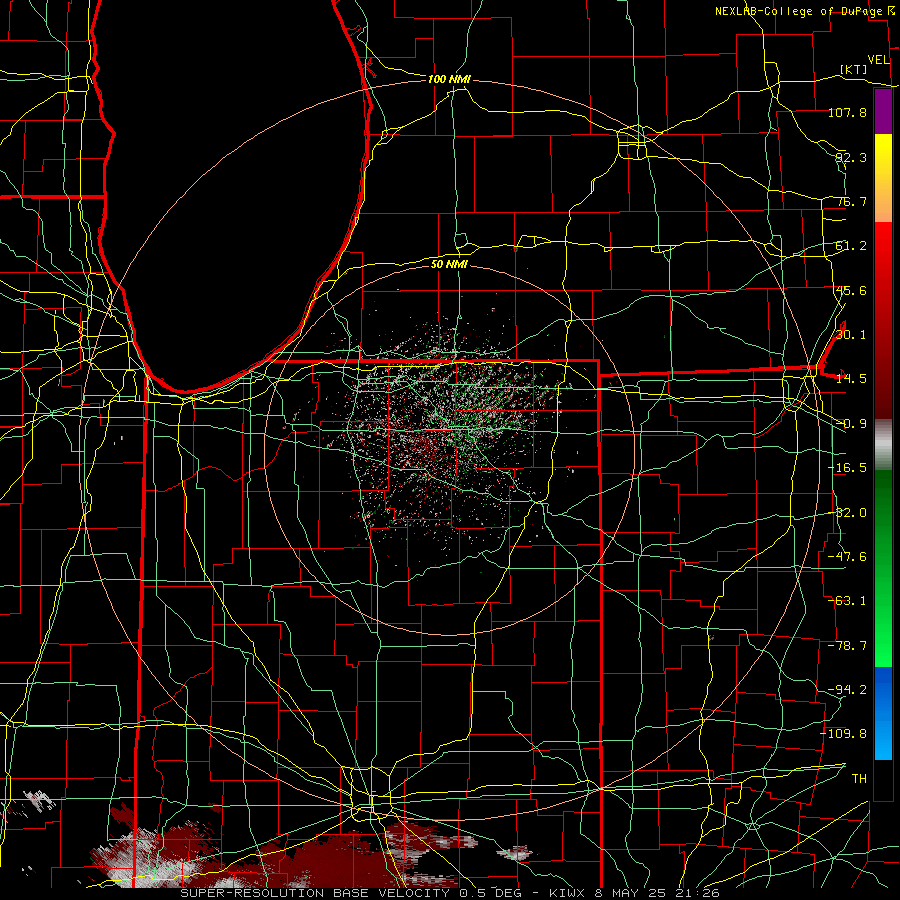Screen dimensions: 900x900
Task: Click the 92.3 scale value
Action: (851, 157)
